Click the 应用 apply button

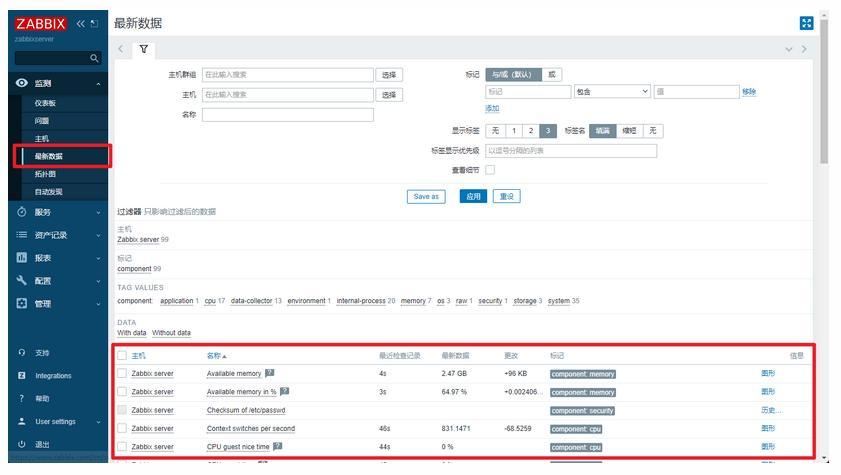473,196
